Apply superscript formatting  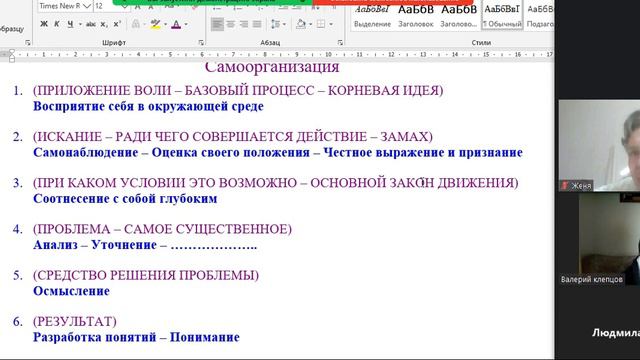click(117, 24)
